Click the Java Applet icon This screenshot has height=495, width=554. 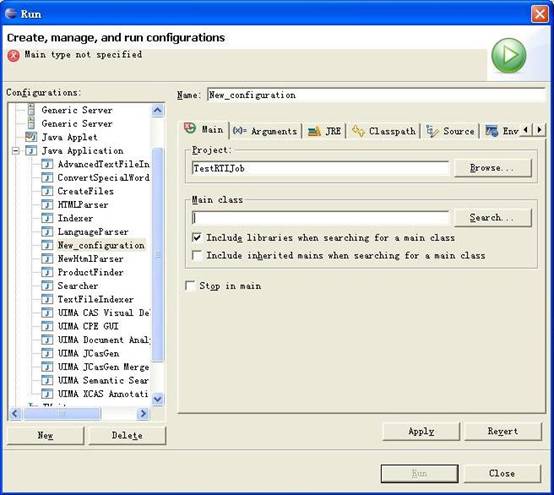(31, 137)
